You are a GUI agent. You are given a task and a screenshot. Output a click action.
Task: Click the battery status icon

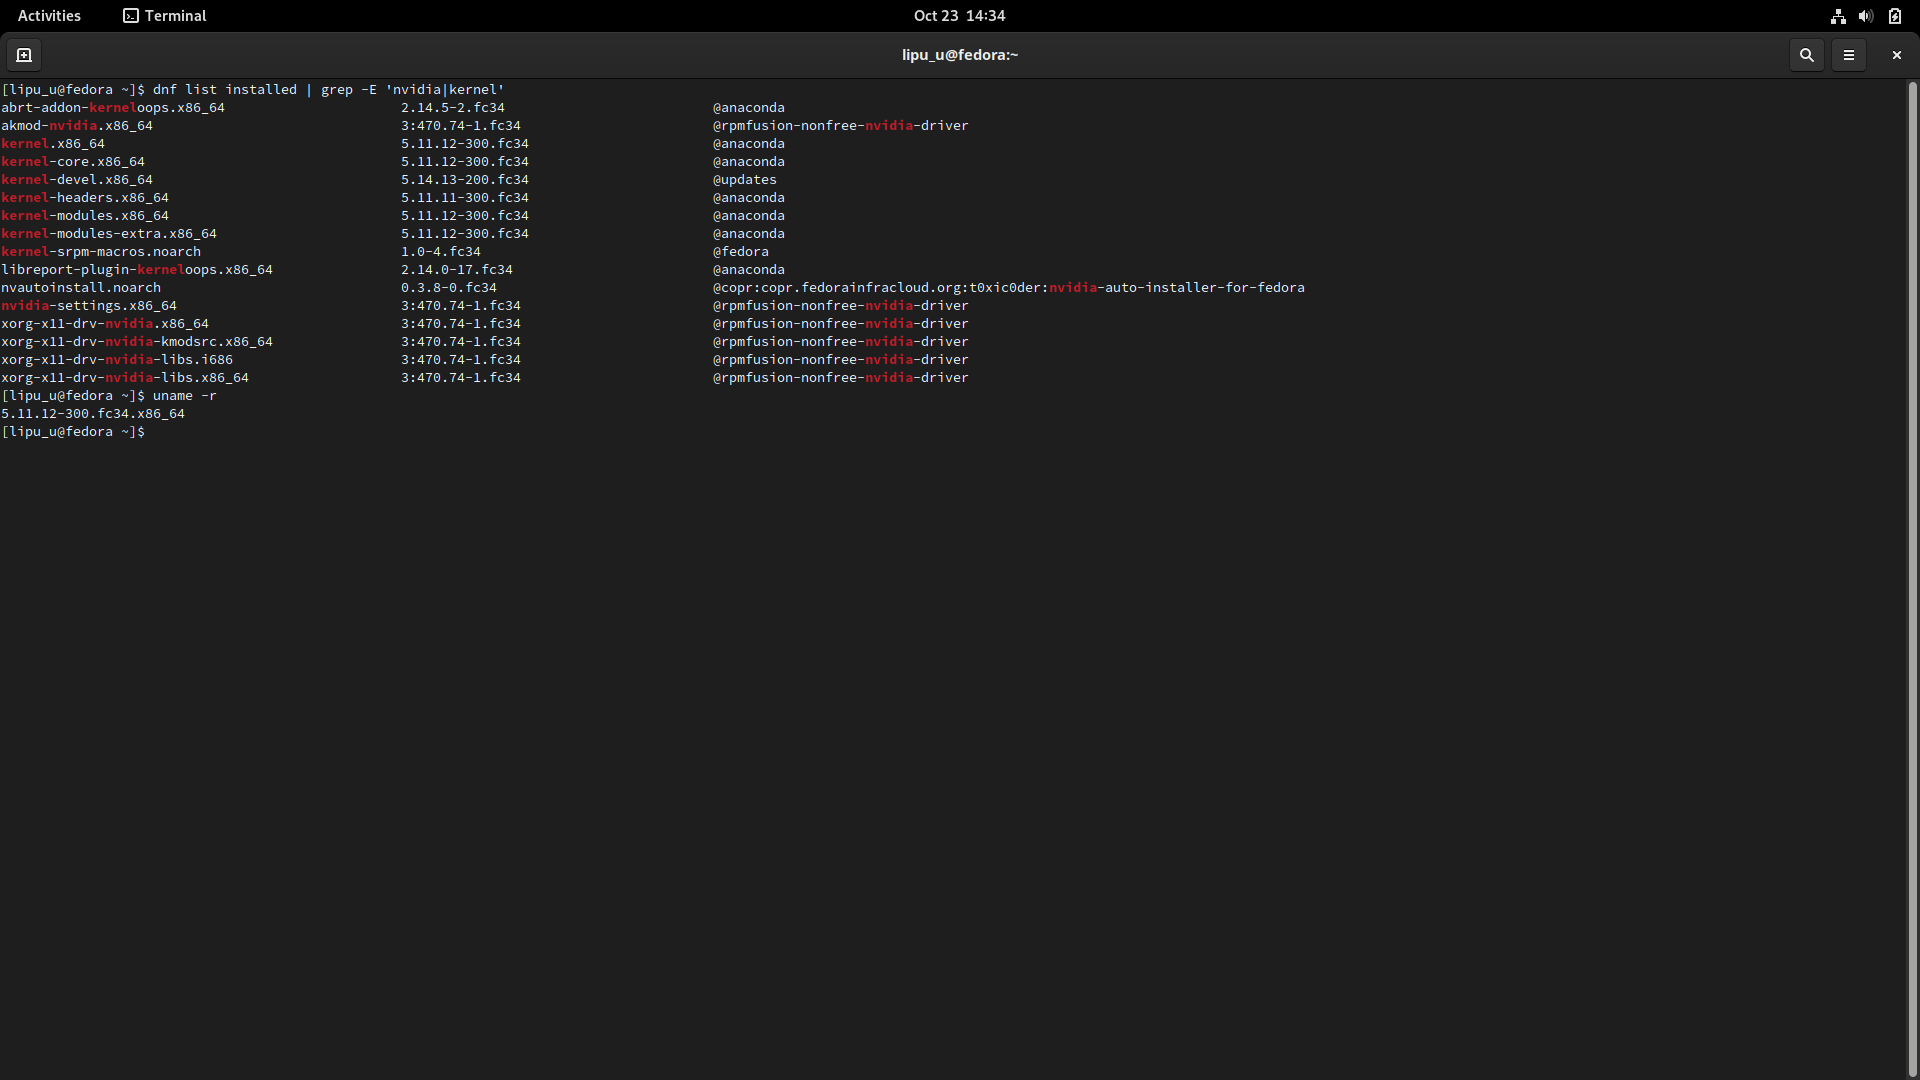[1894, 16]
